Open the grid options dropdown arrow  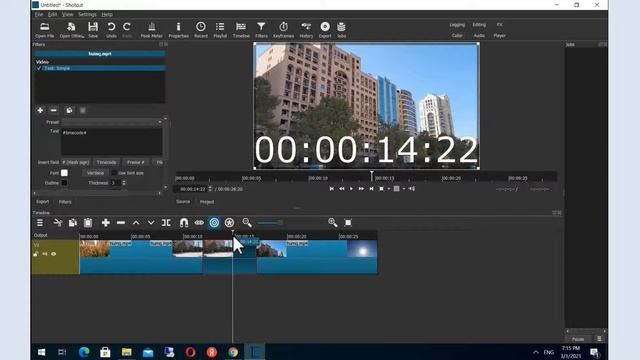point(404,189)
